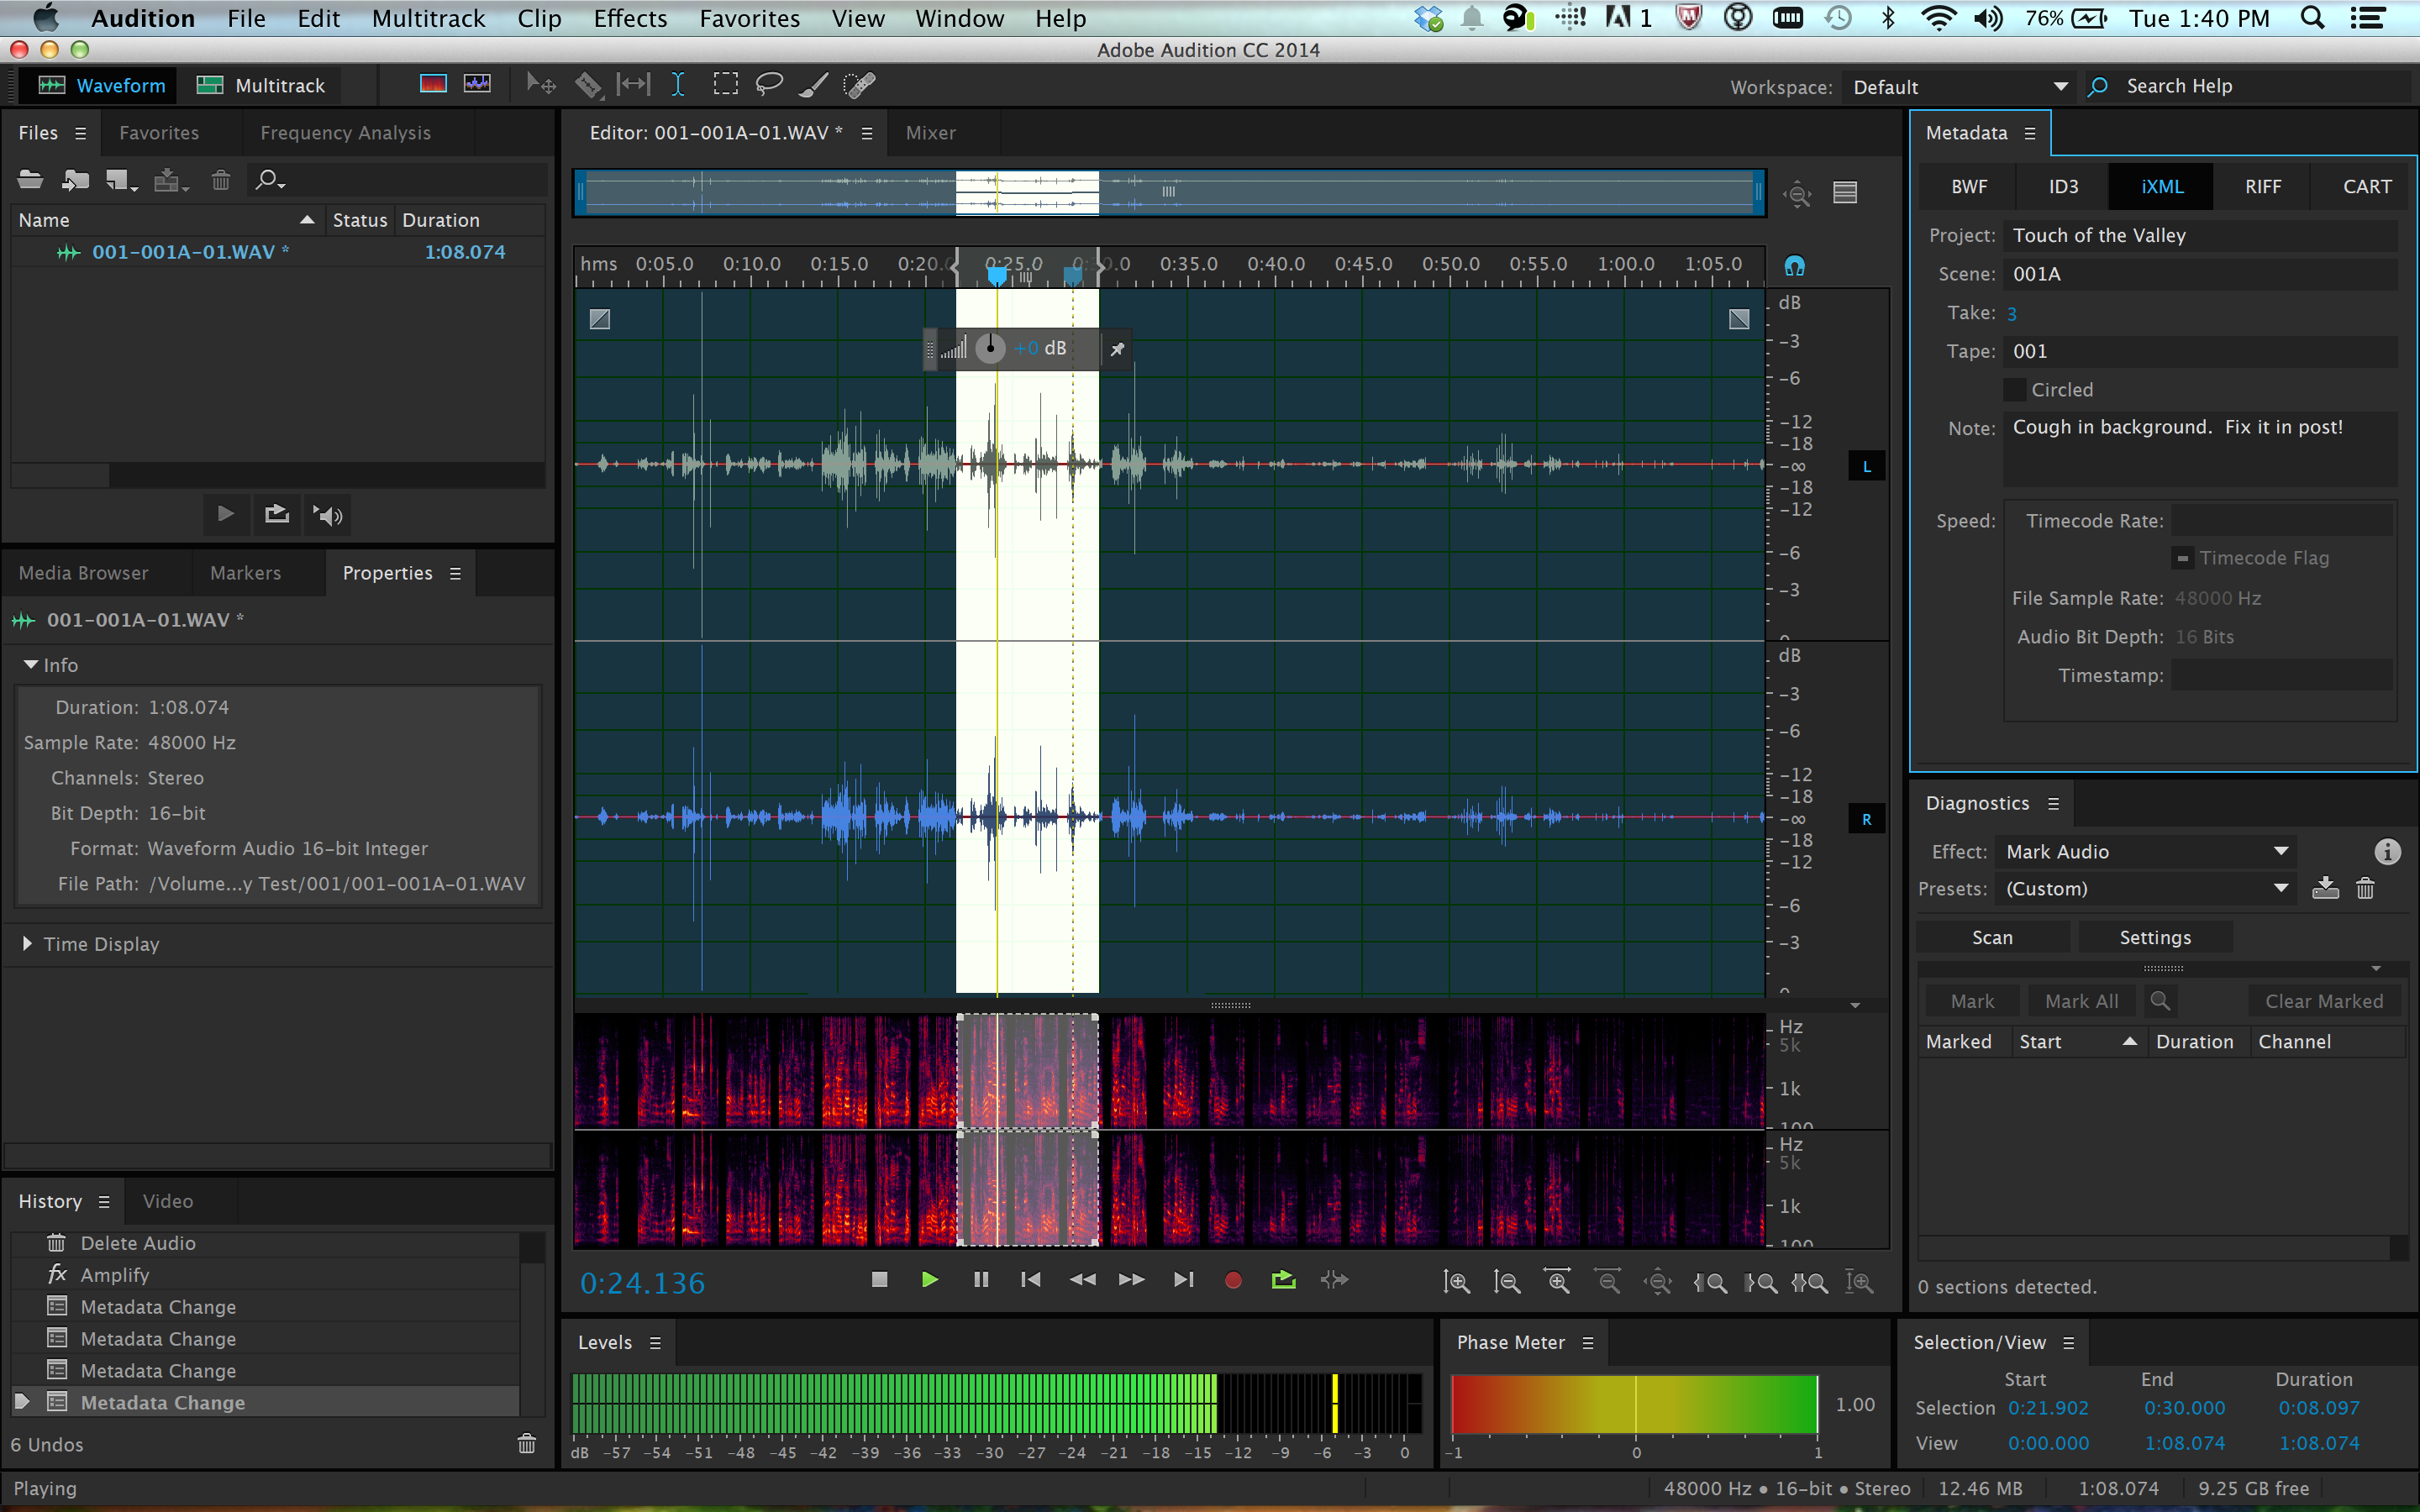Select the Paintbrush Selection tool

pyautogui.click(x=813, y=86)
